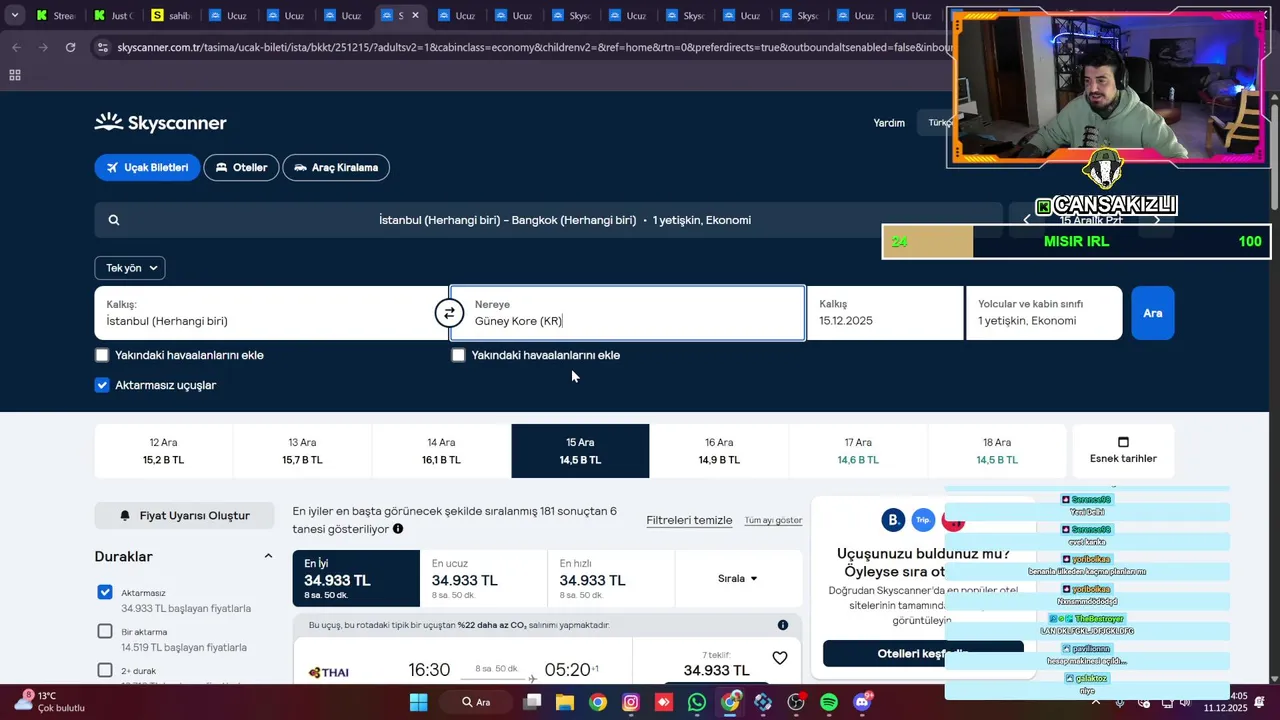Viewport: 1280px width, 720px height.
Task: Click the previous day arrow in date navigator
Action: click(1026, 220)
